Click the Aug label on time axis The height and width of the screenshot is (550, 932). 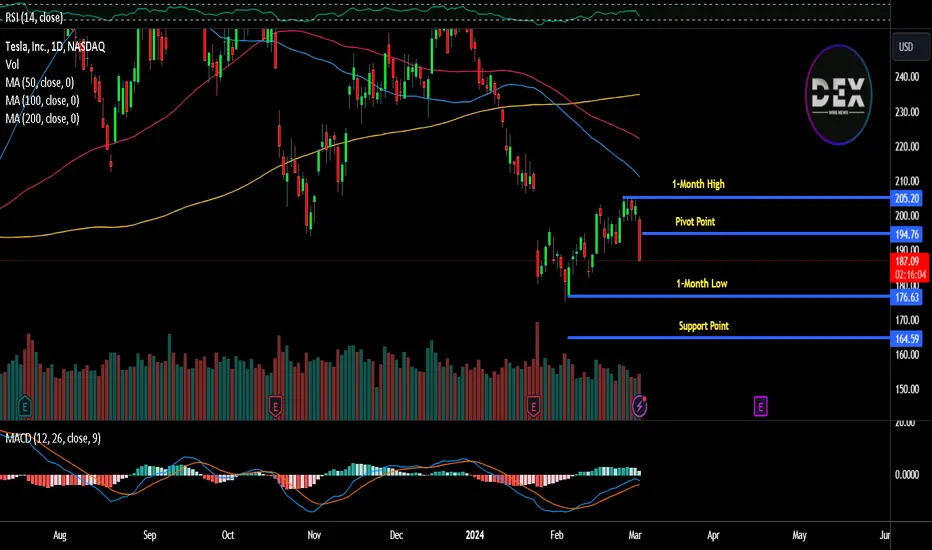(59, 535)
